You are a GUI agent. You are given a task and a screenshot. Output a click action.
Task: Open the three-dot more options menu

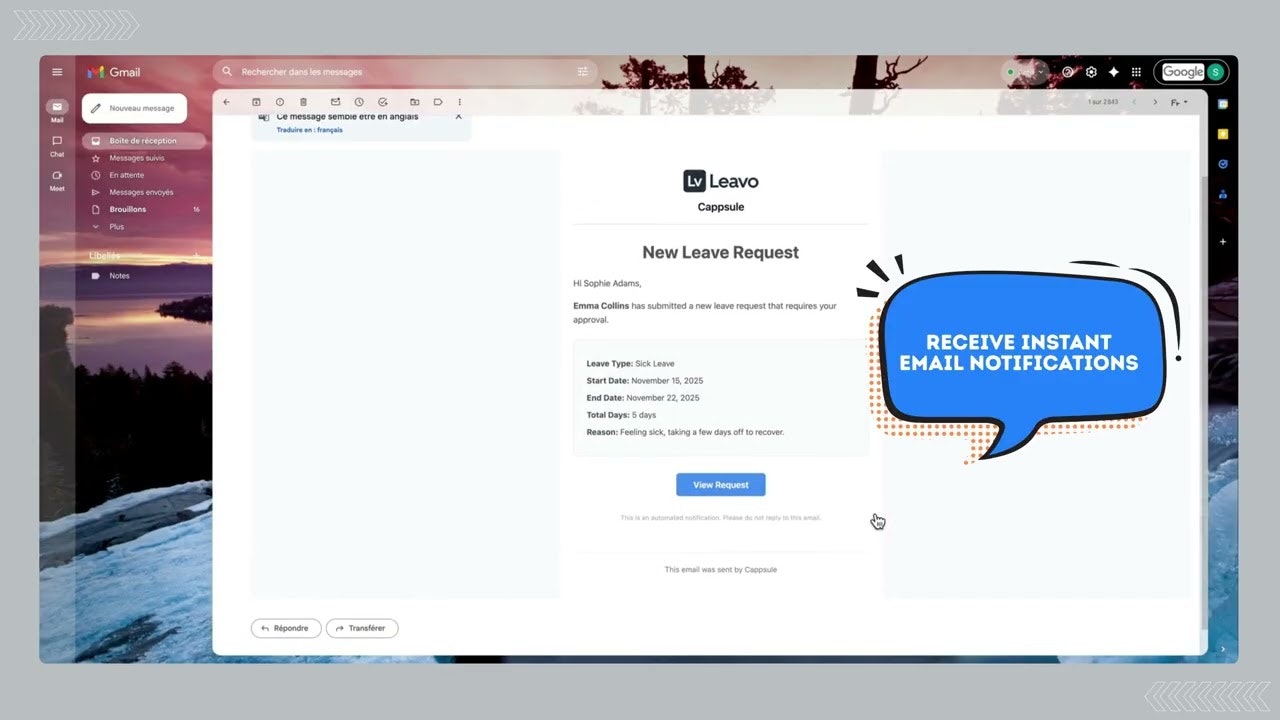click(x=460, y=102)
